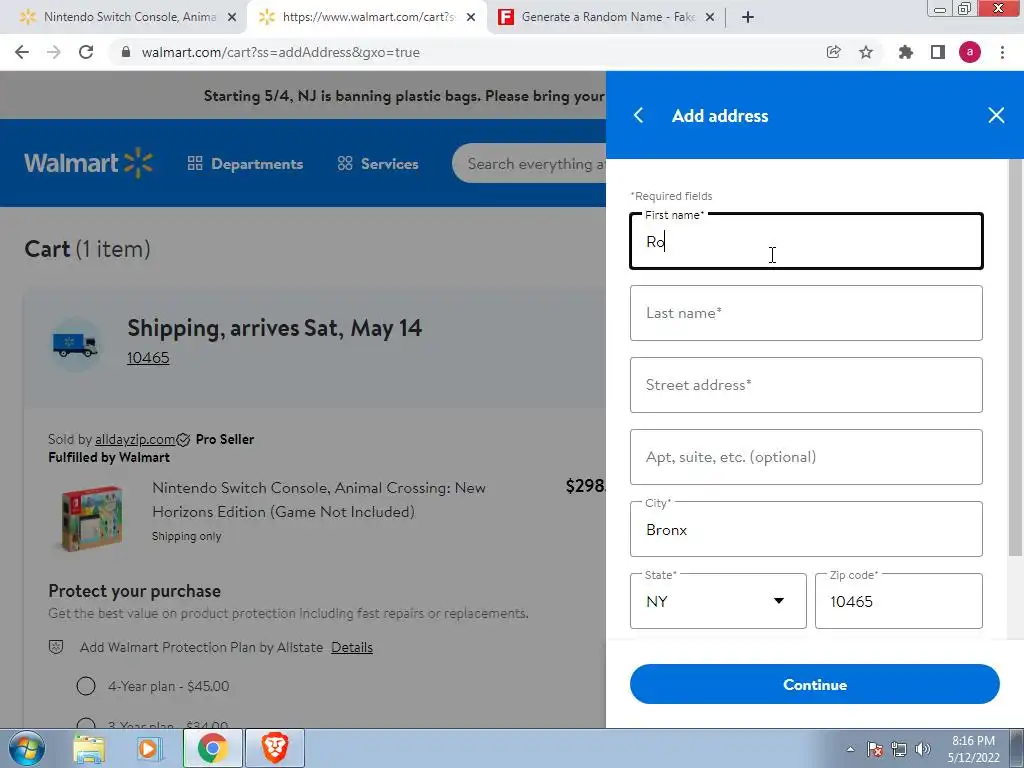Open the State dropdown showing NY
The image size is (1024, 768).
[718, 601]
